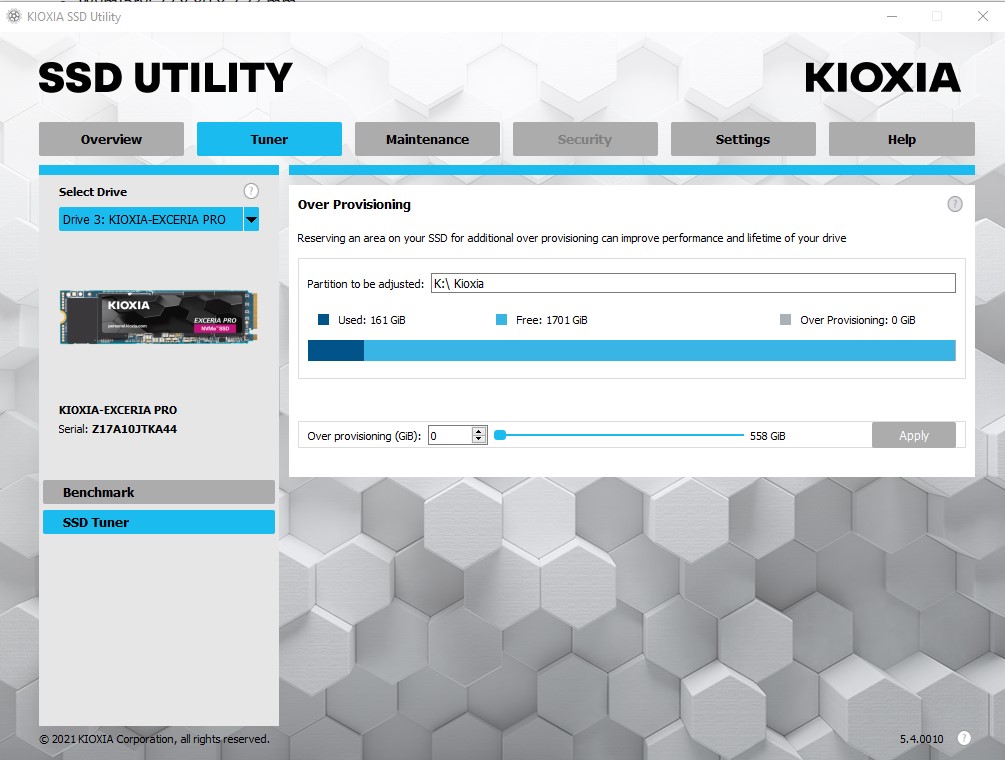
Task: Select the Security tab
Action: [585, 139]
